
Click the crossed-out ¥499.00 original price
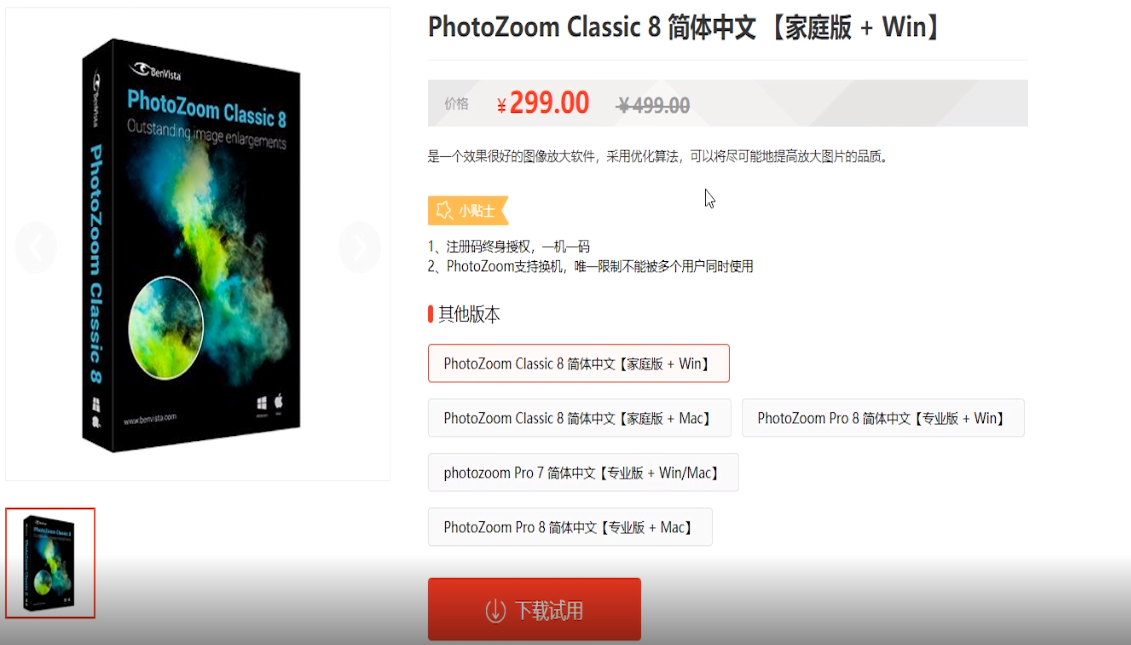[x=653, y=106]
